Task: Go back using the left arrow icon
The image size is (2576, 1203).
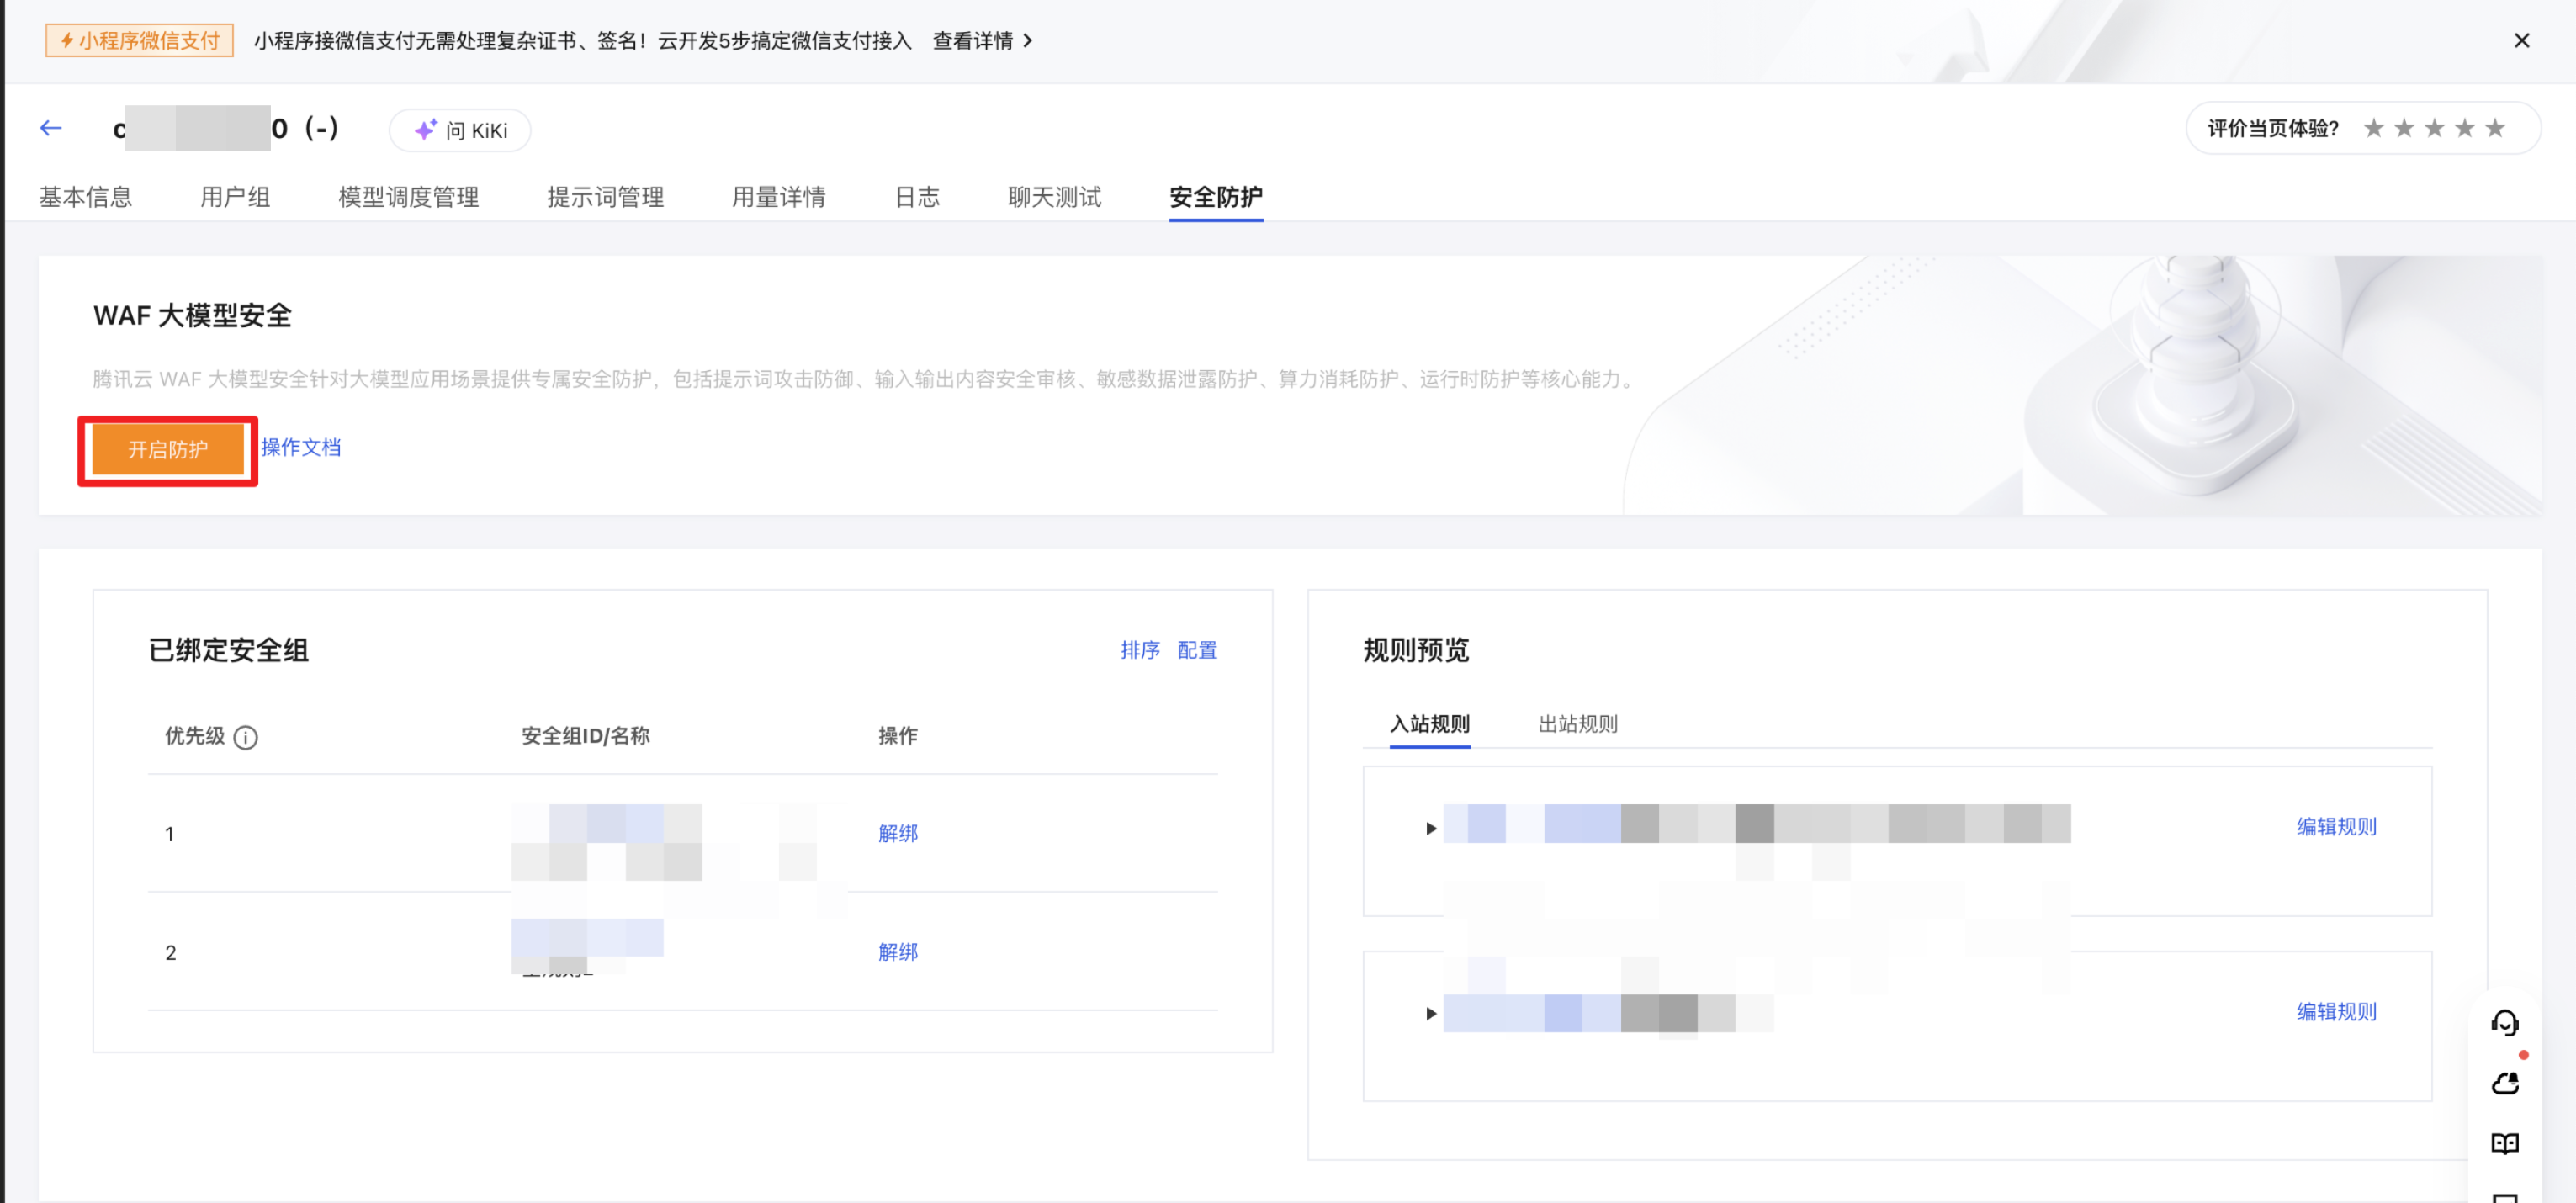Action: pos(51,128)
